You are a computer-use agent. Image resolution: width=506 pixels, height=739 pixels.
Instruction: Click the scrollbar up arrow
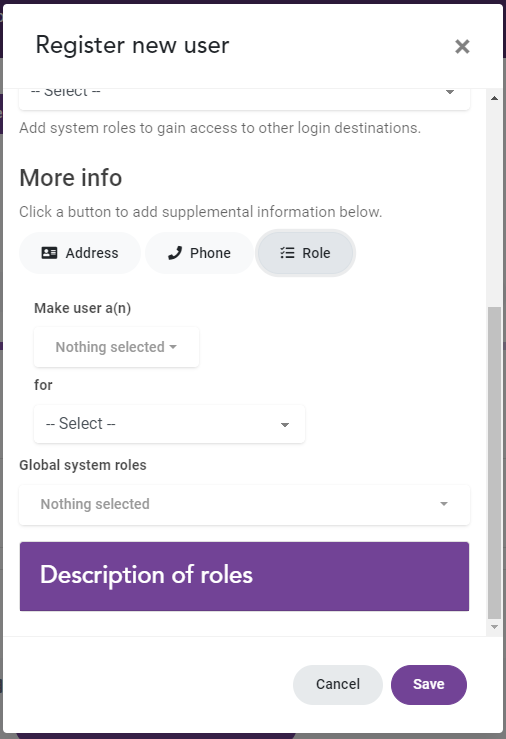[494, 98]
